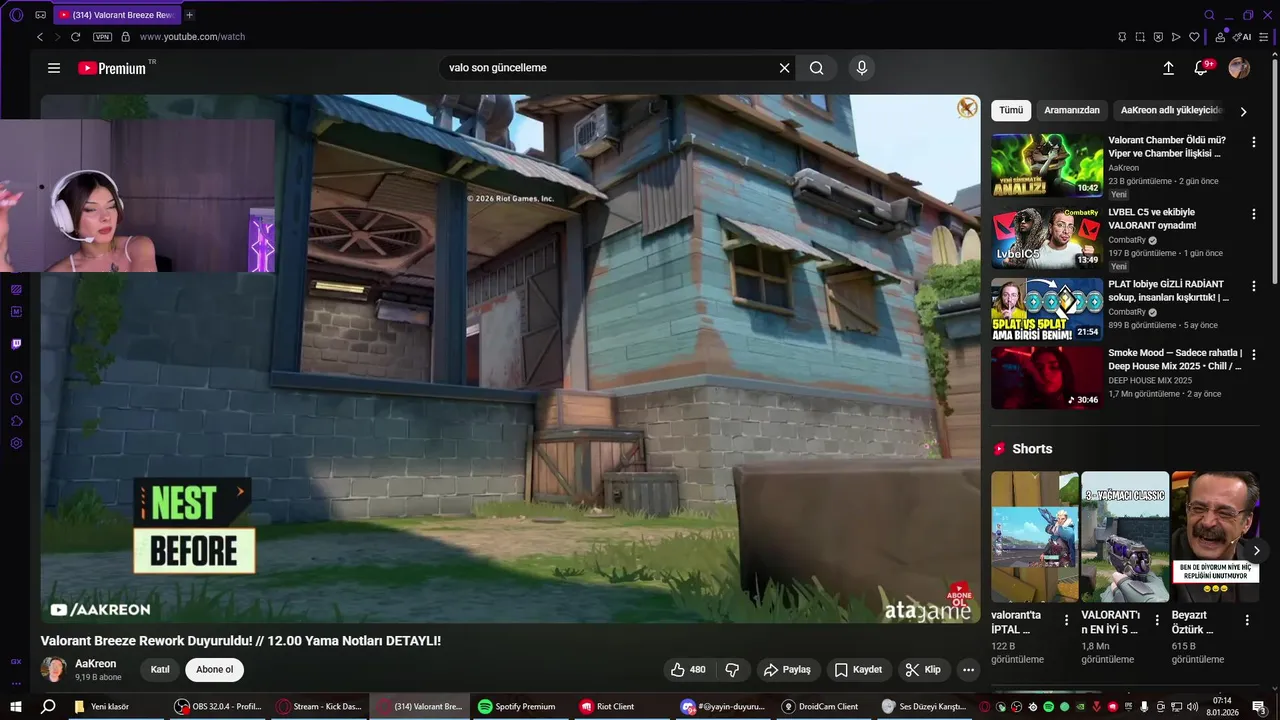Screen dimensions: 1280x720
Task: Take a snapshot with the capture icon
Action: point(1140,37)
